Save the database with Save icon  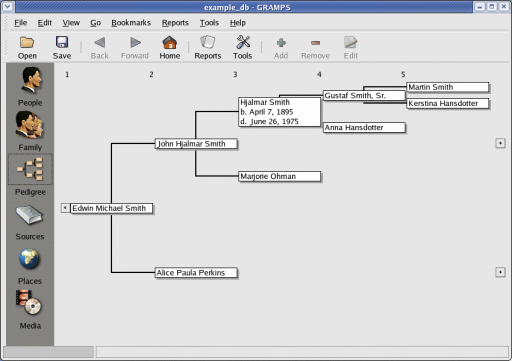(62, 47)
